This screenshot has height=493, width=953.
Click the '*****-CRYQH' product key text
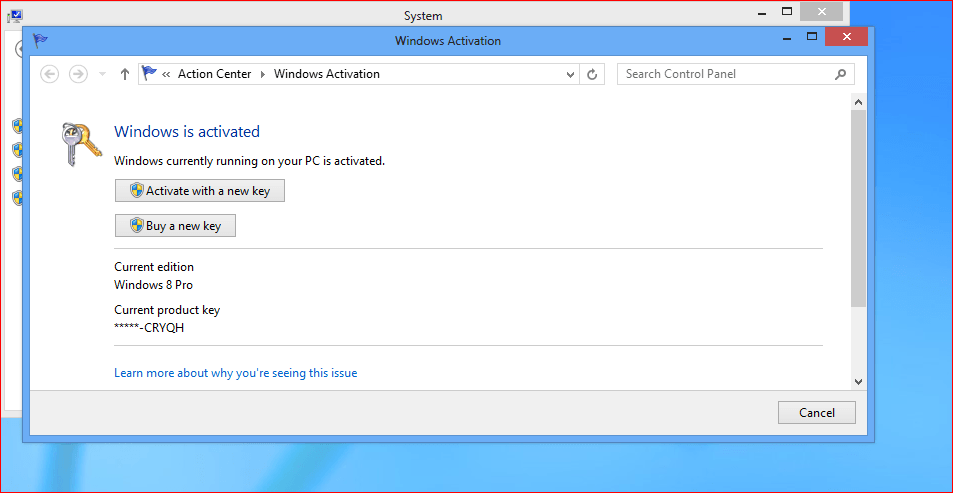pyautogui.click(x=149, y=328)
